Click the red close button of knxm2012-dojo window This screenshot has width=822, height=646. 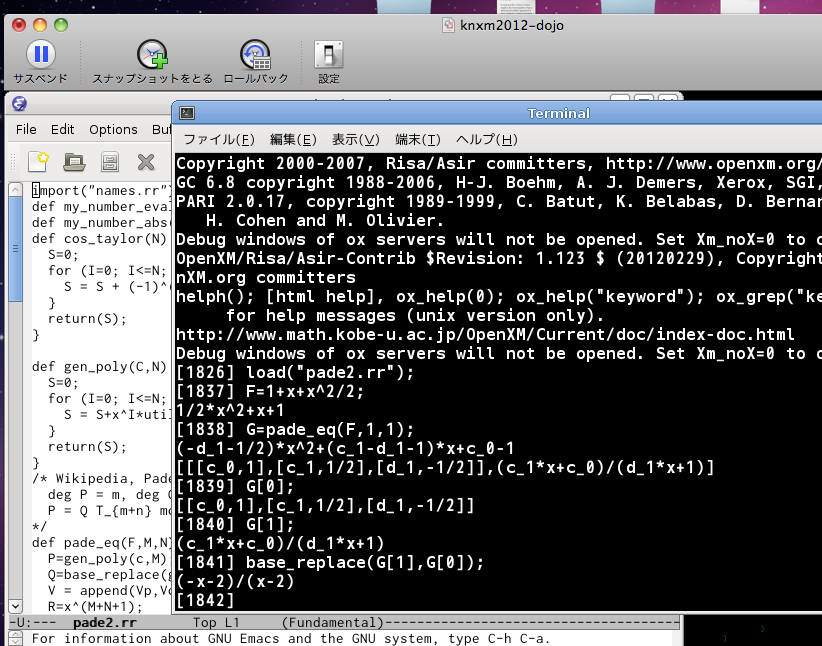[19, 25]
